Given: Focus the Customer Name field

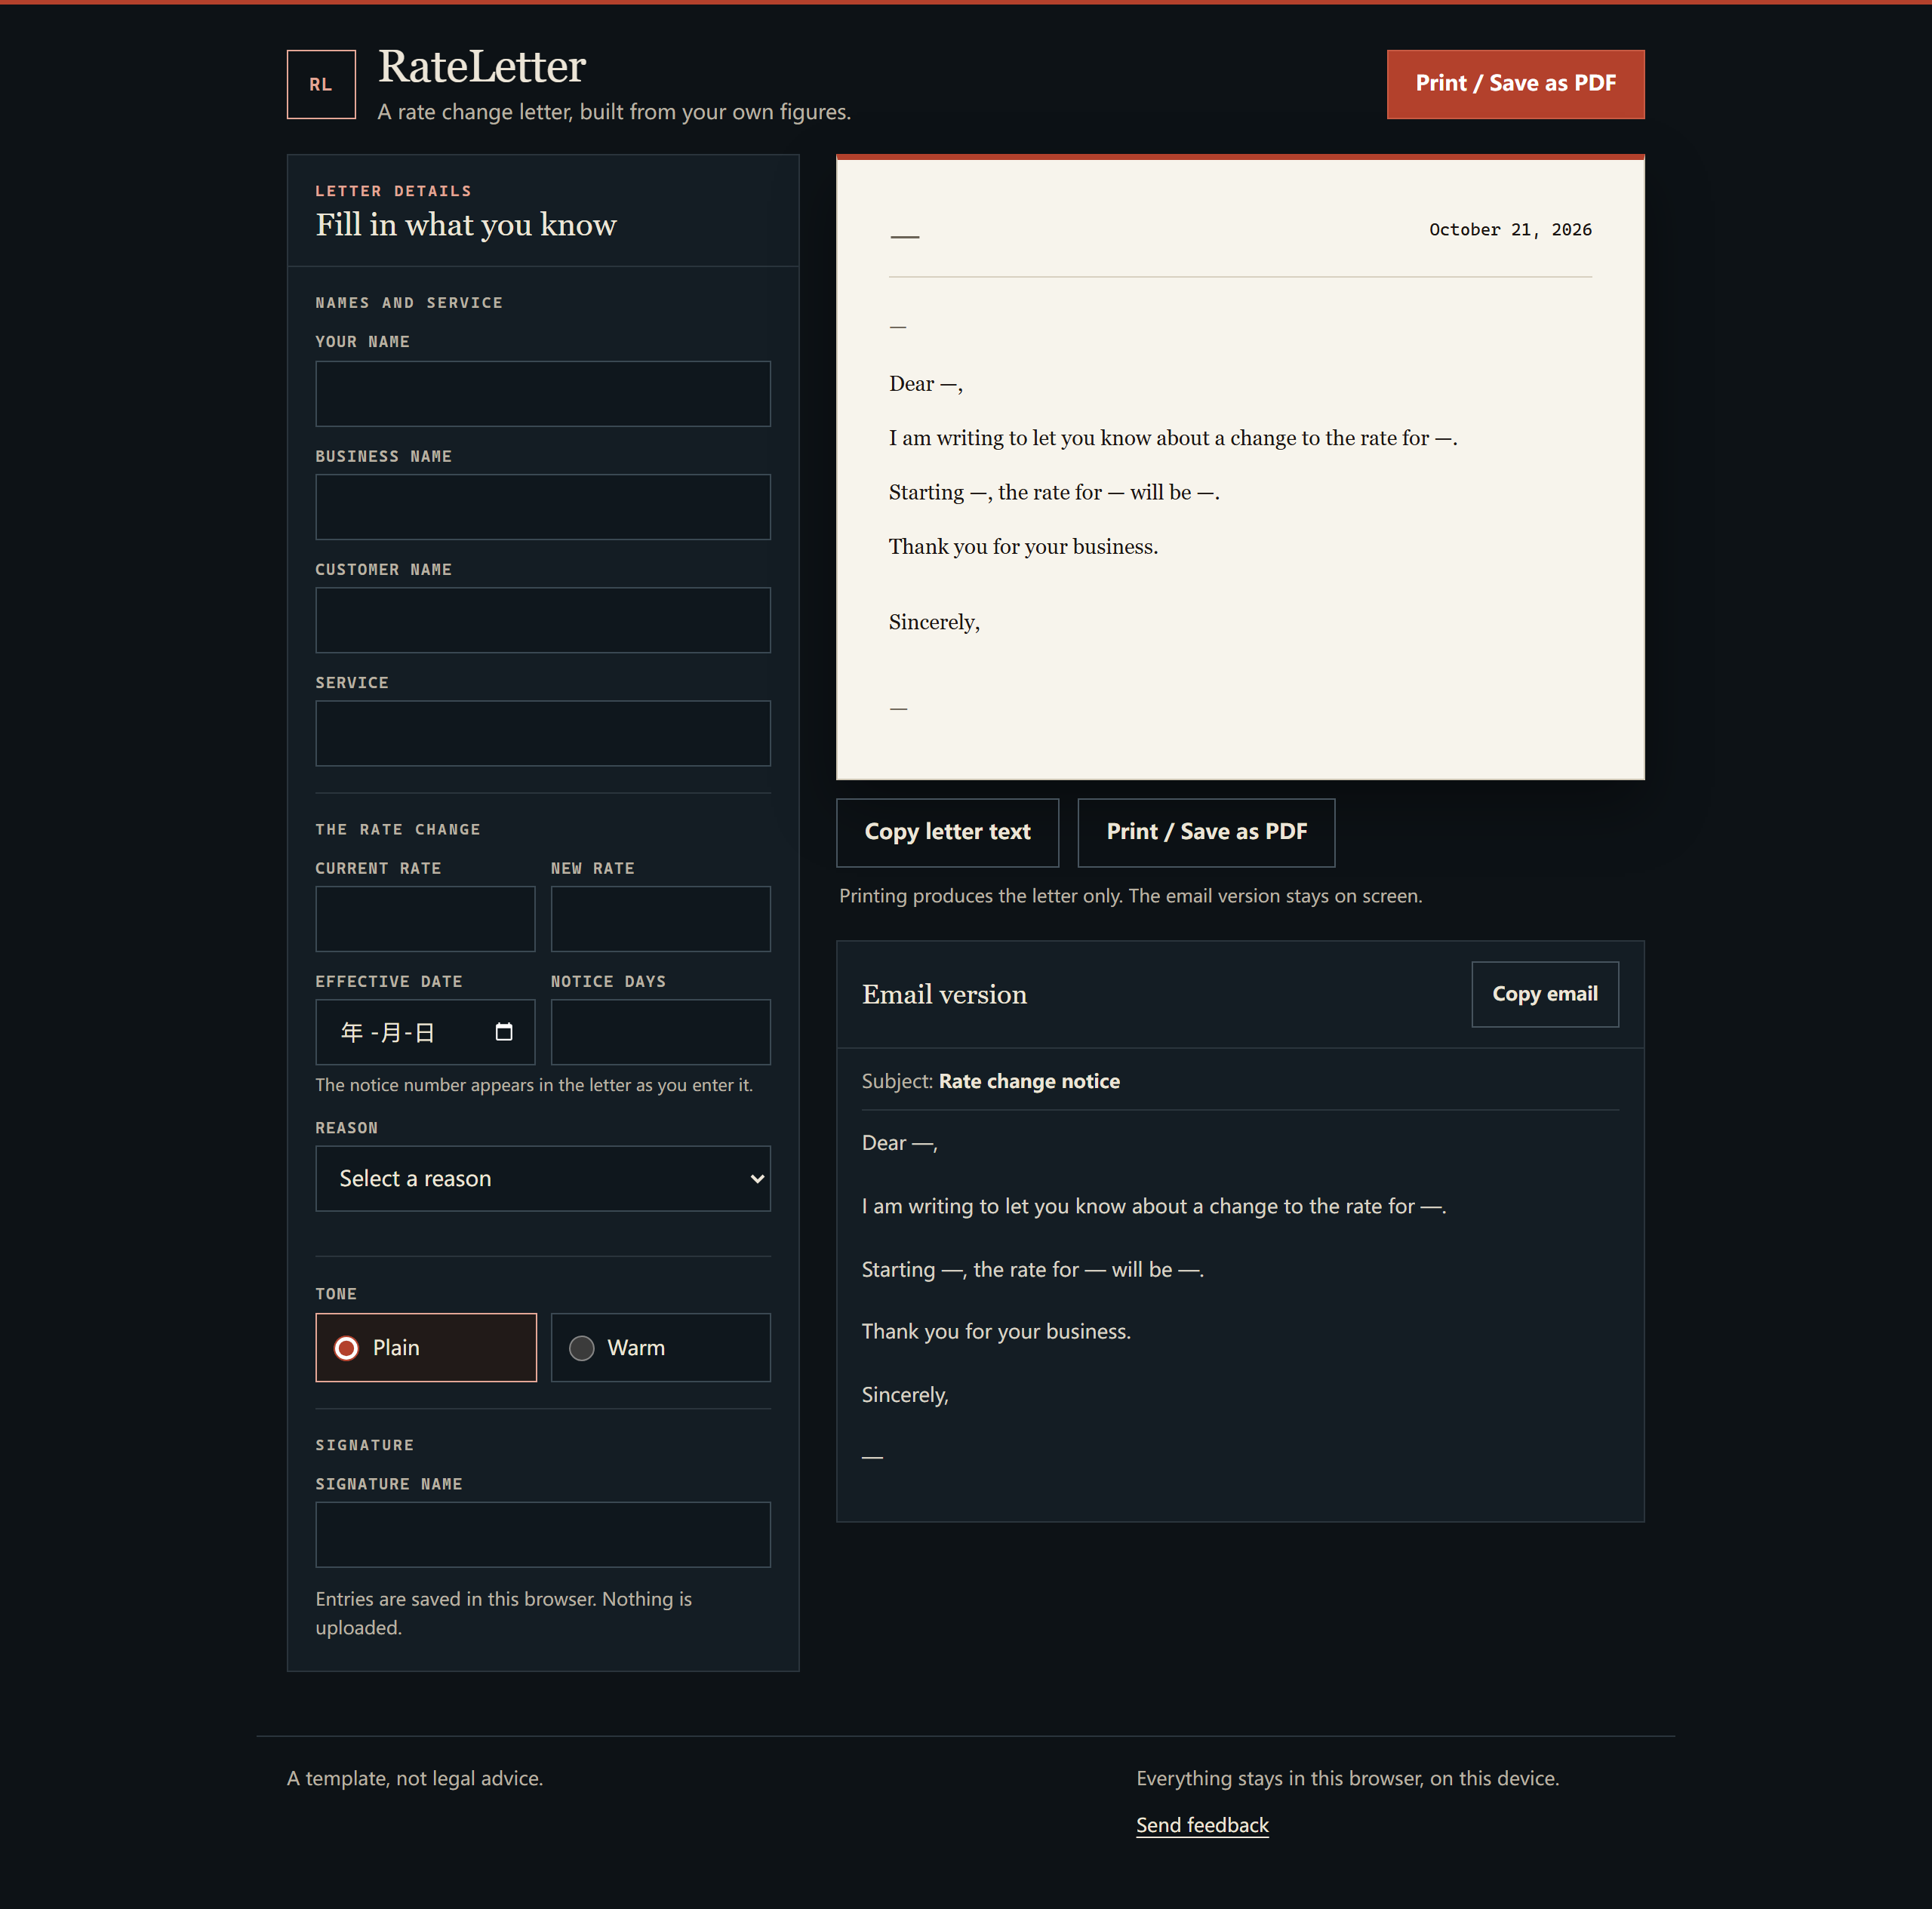Looking at the screenshot, I should coord(543,620).
